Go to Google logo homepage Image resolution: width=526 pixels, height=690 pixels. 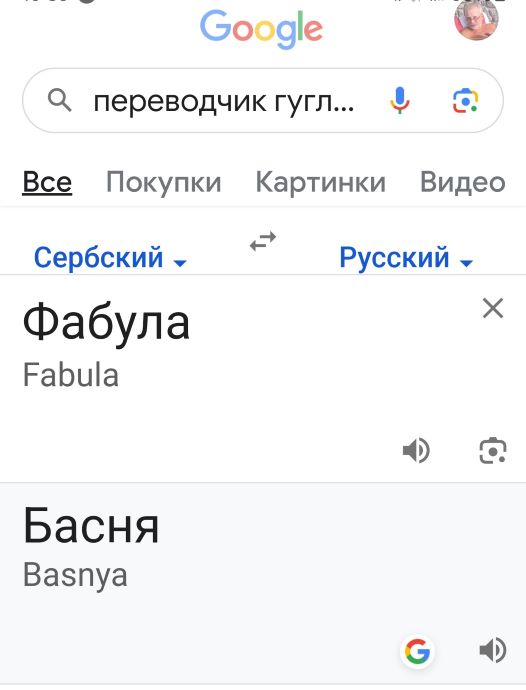[261, 29]
